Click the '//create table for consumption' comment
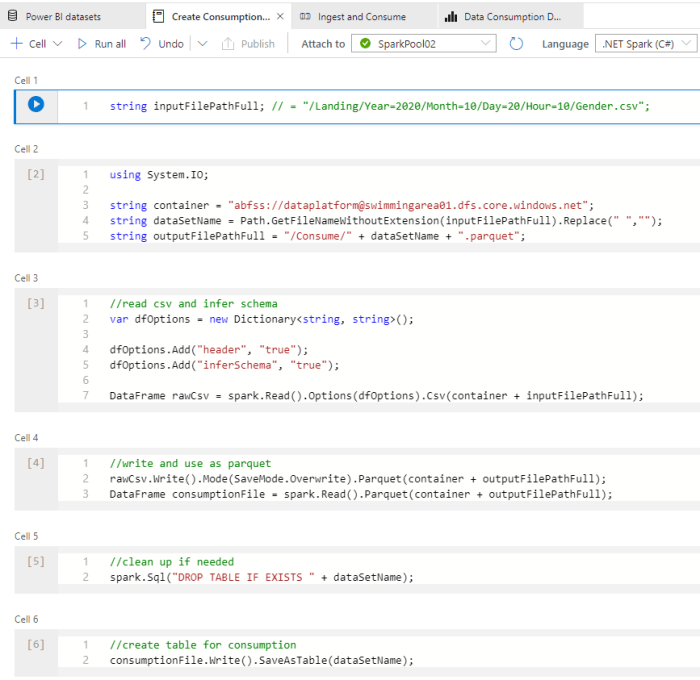This screenshot has height=680, width=700. [203, 645]
